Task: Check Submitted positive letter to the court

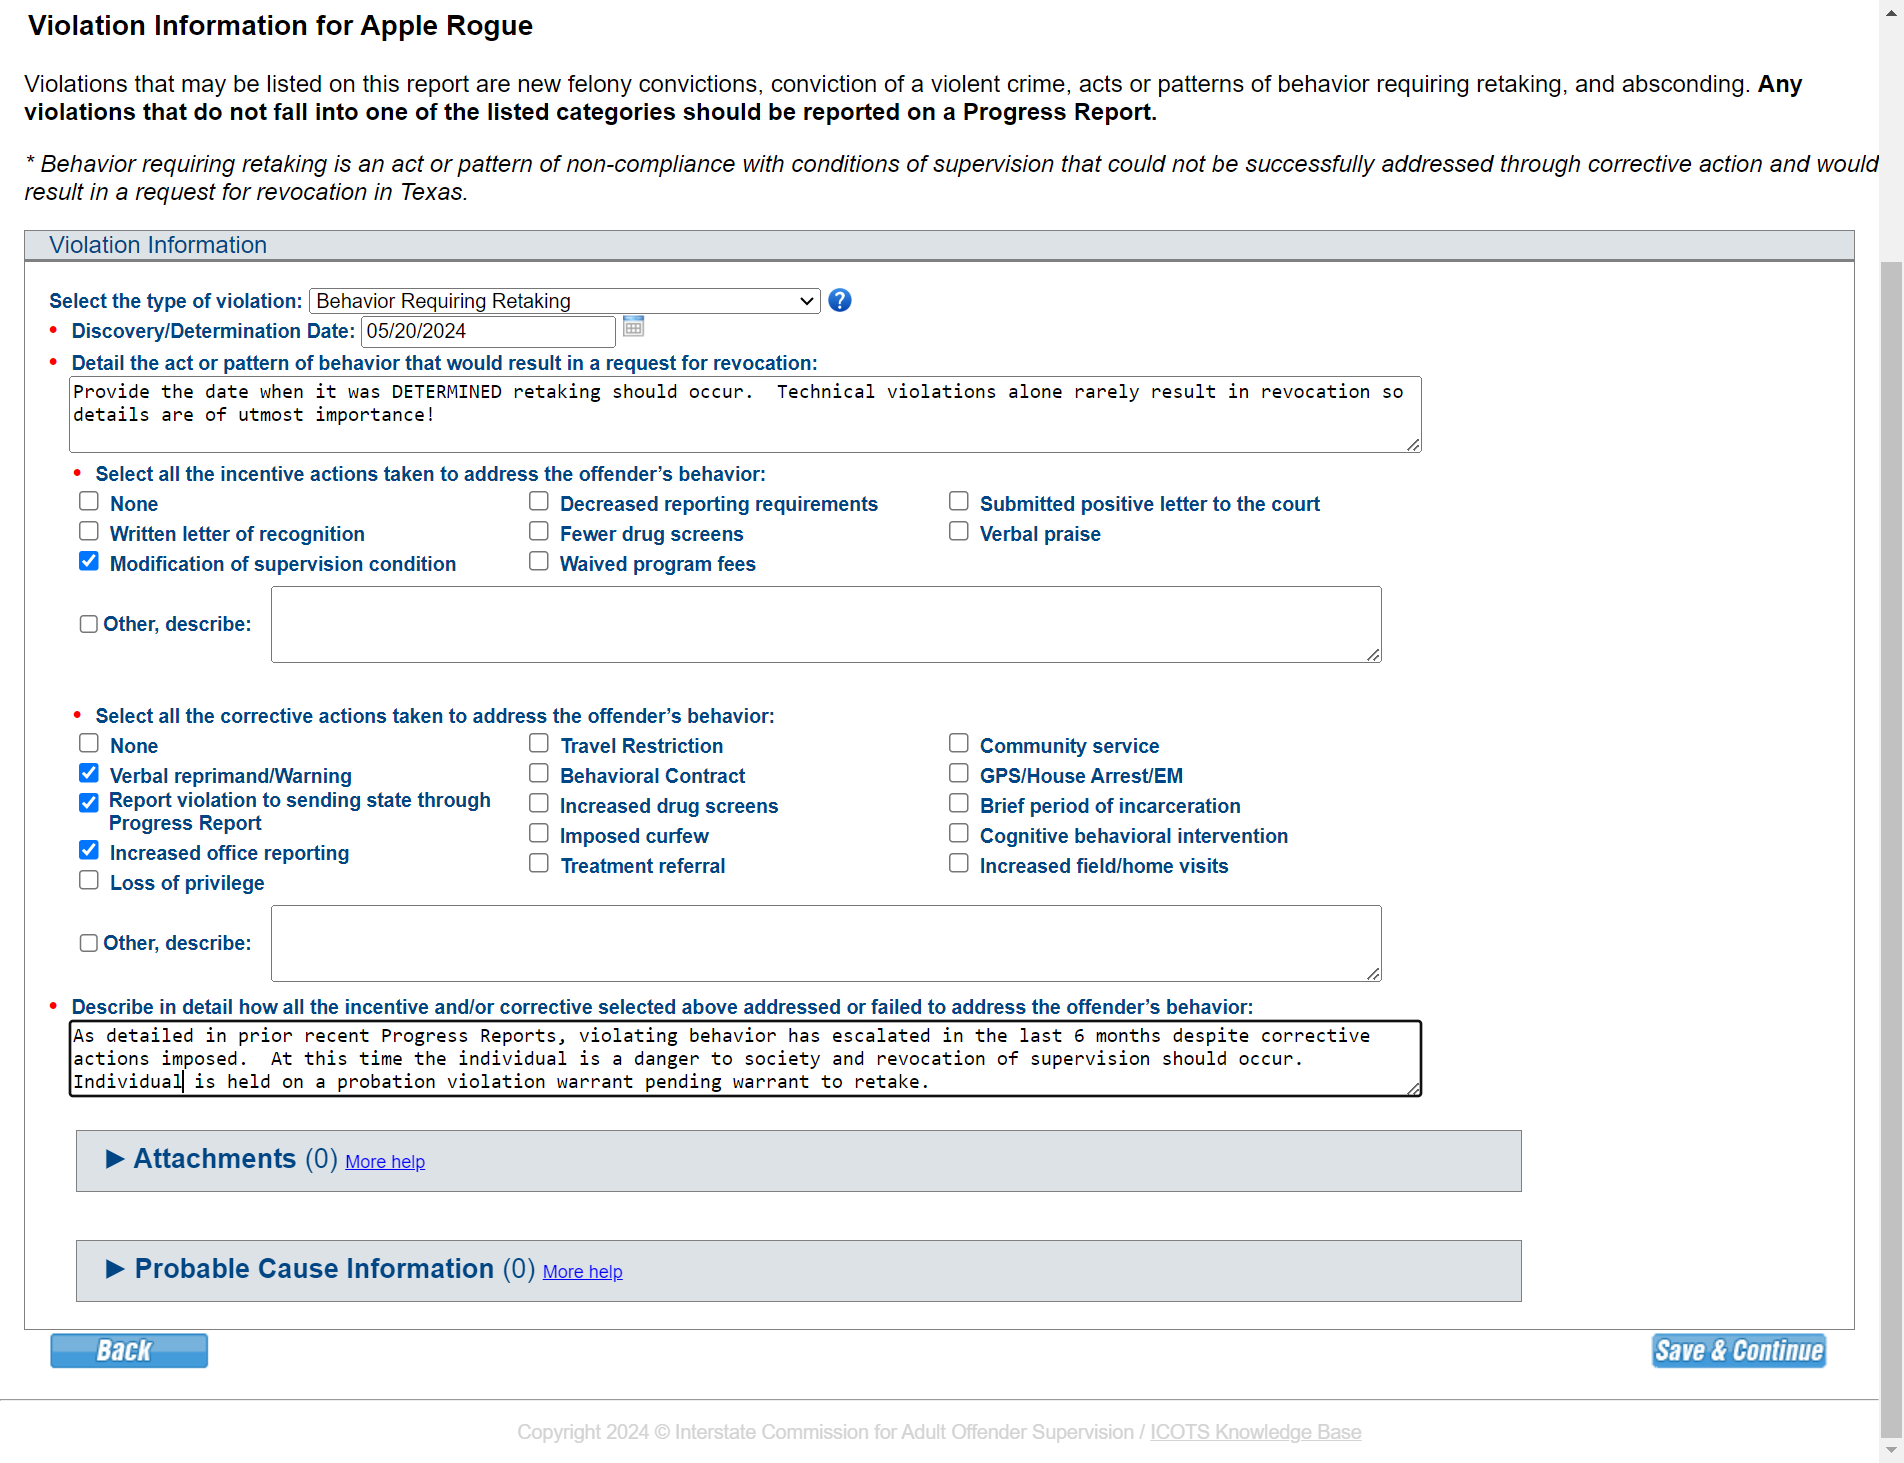Action: [959, 501]
